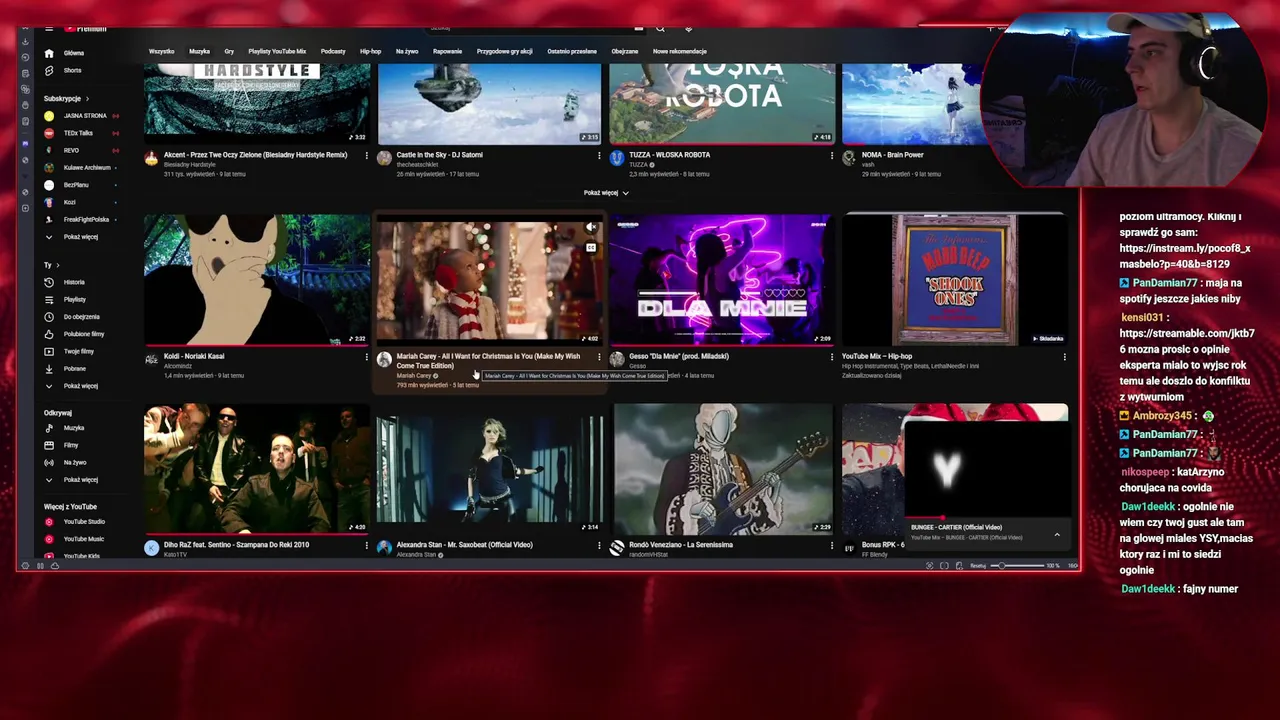Screen dimensions: 1280x720
Task: Open Alexandra Stan - Mr. Saxobeat title
Action: (x=464, y=545)
